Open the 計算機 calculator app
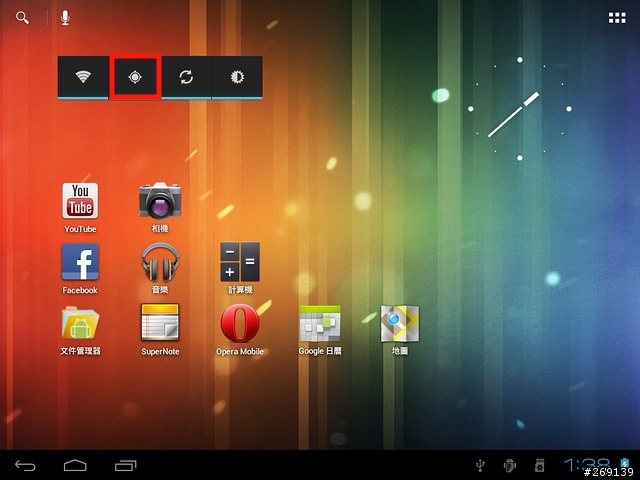The image size is (640, 480). [240, 269]
